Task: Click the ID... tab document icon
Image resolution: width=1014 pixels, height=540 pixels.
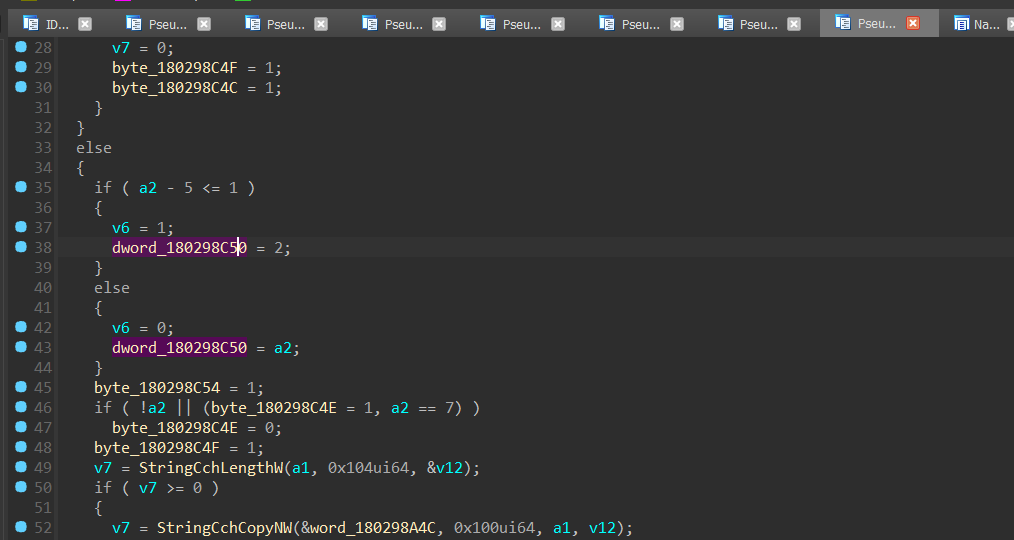Action: [30, 23]
